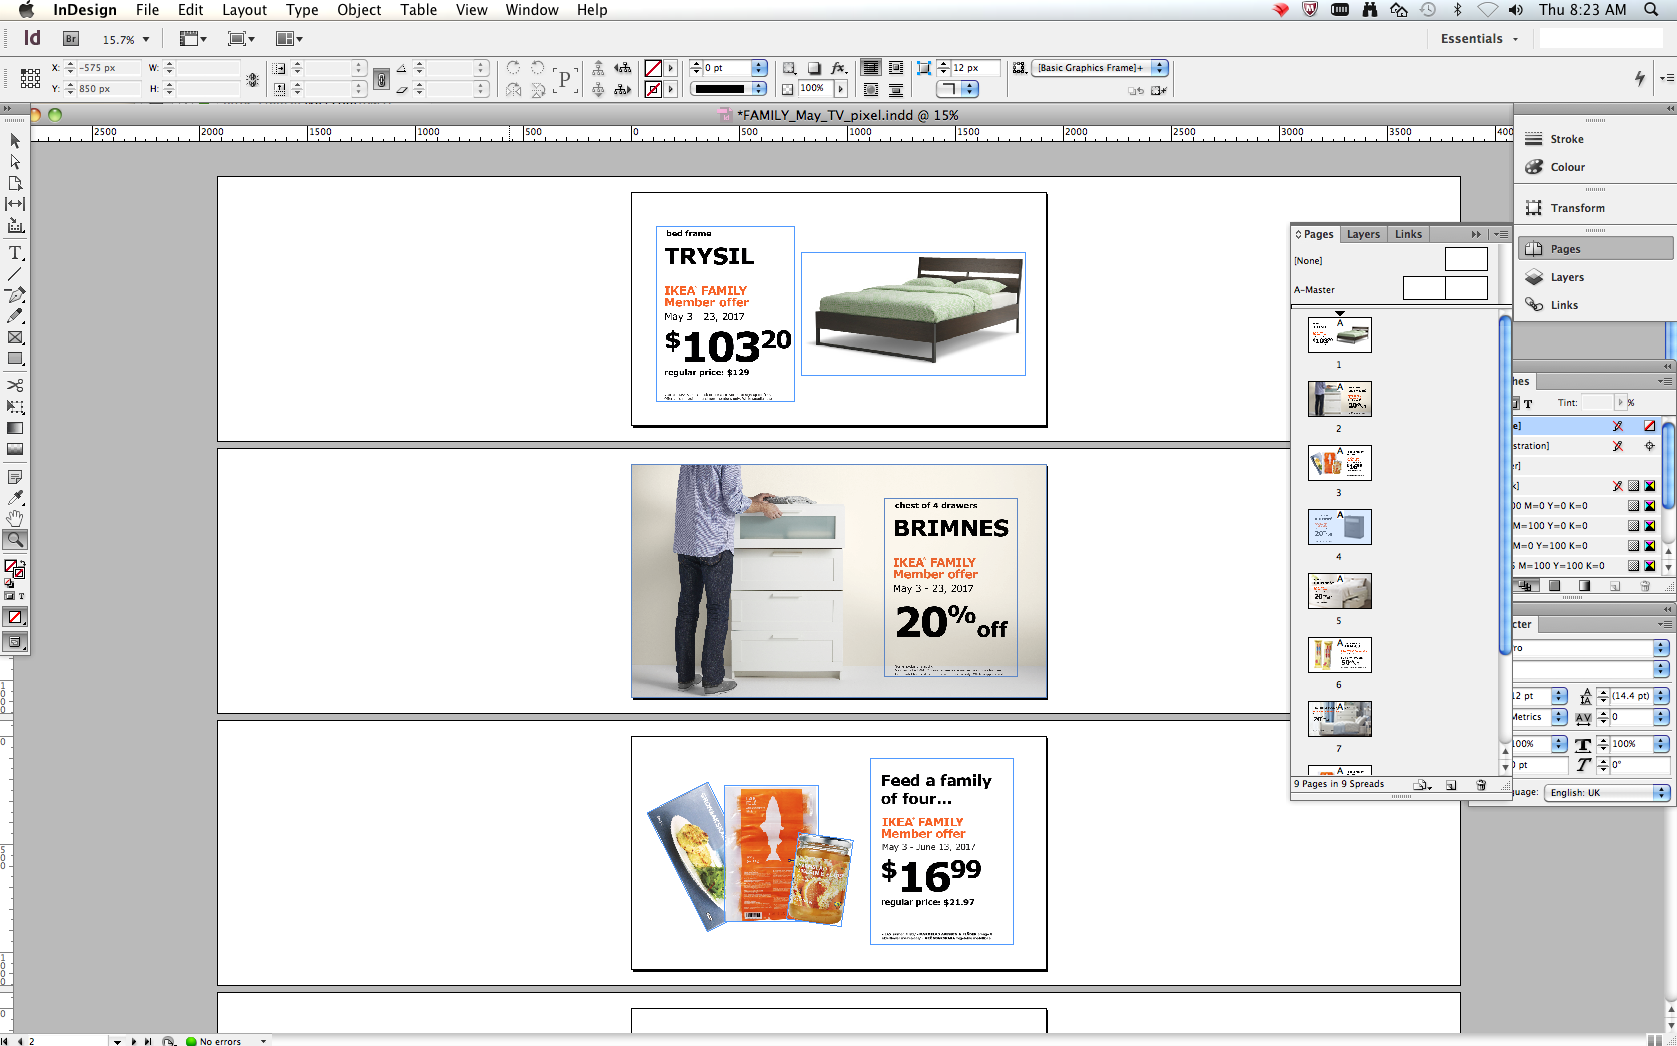Select page 6 thumbnail in Pages panel
This screenshot has height=1046, width=1677.
point(1339,655)
